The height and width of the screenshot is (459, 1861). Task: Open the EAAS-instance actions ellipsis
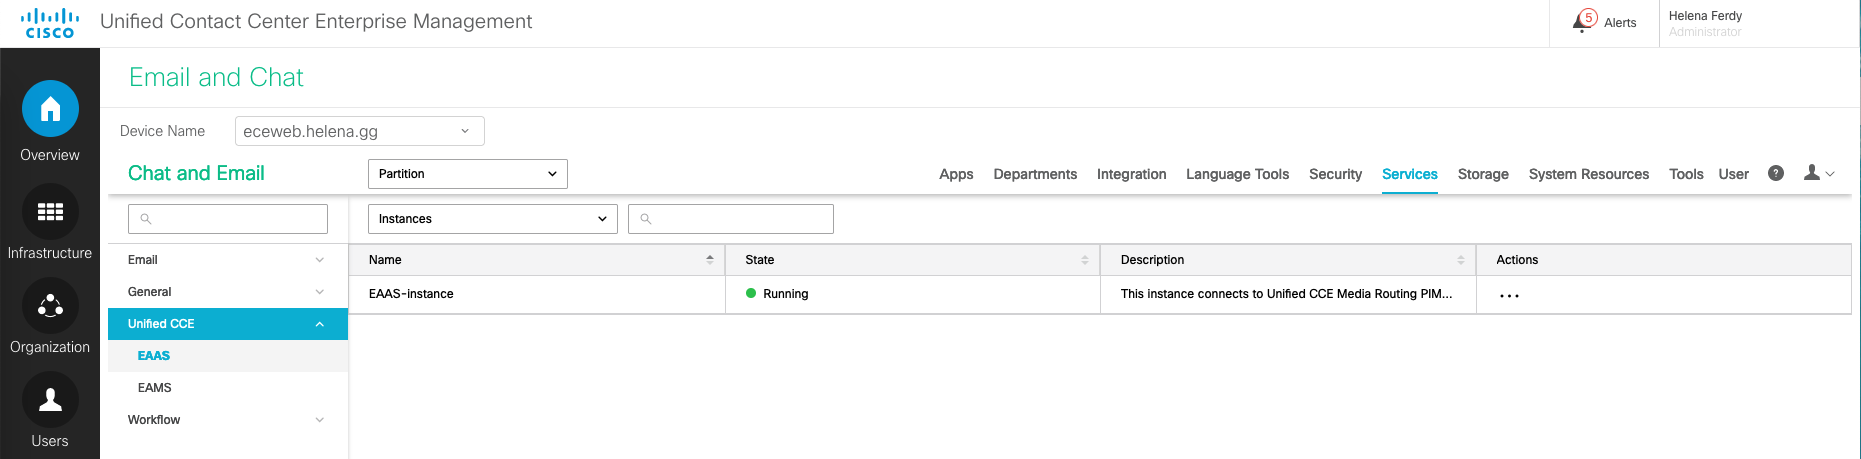click(1509, 295)
